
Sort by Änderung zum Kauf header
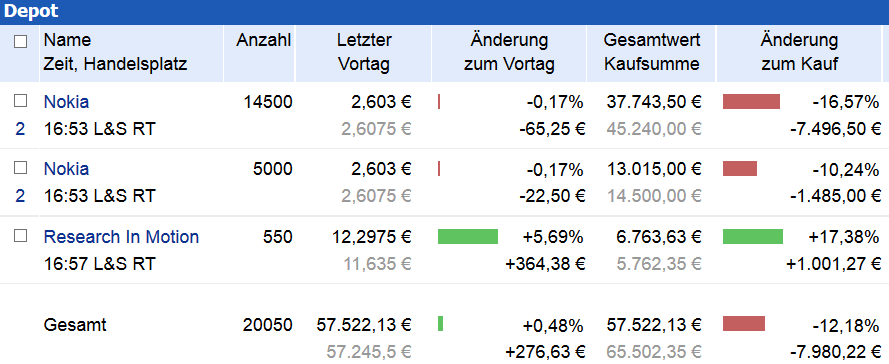click(799, 52)
